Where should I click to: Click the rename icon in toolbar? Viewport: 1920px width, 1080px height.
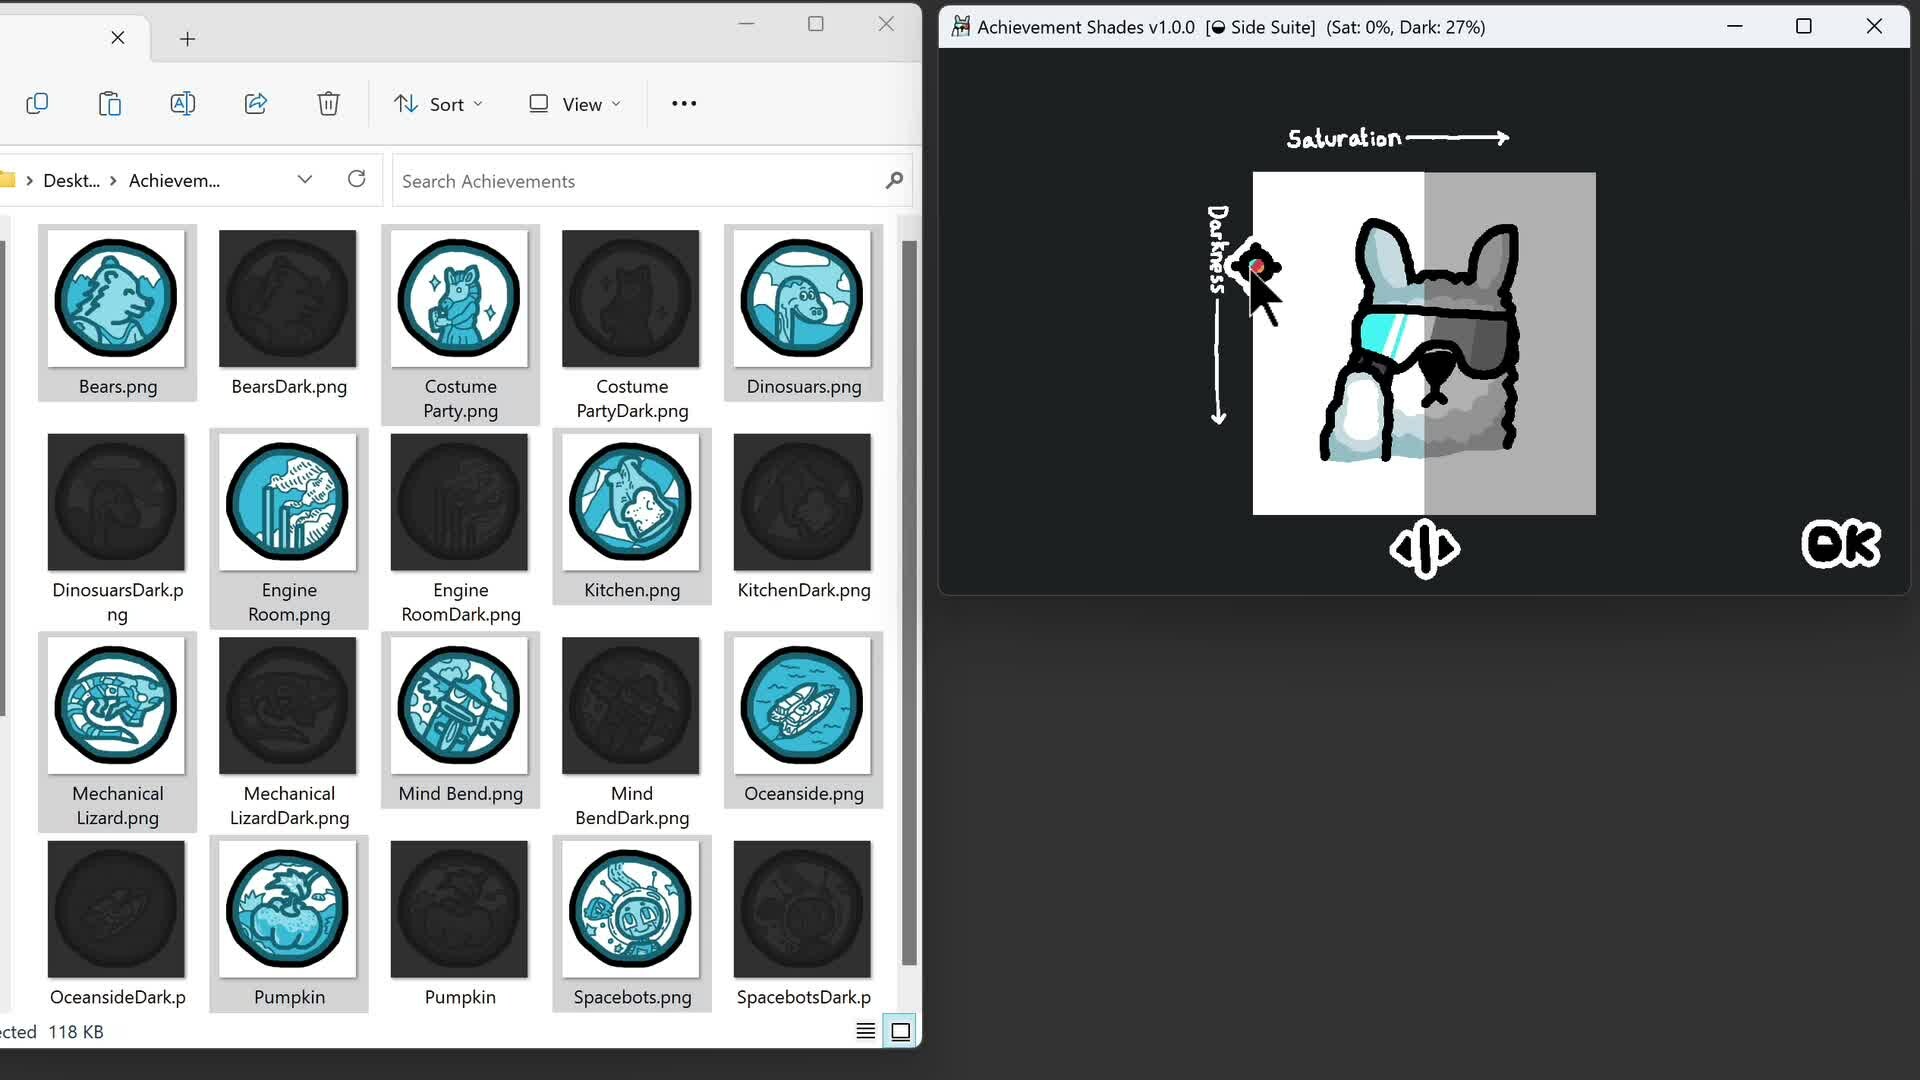coord(183,104)
